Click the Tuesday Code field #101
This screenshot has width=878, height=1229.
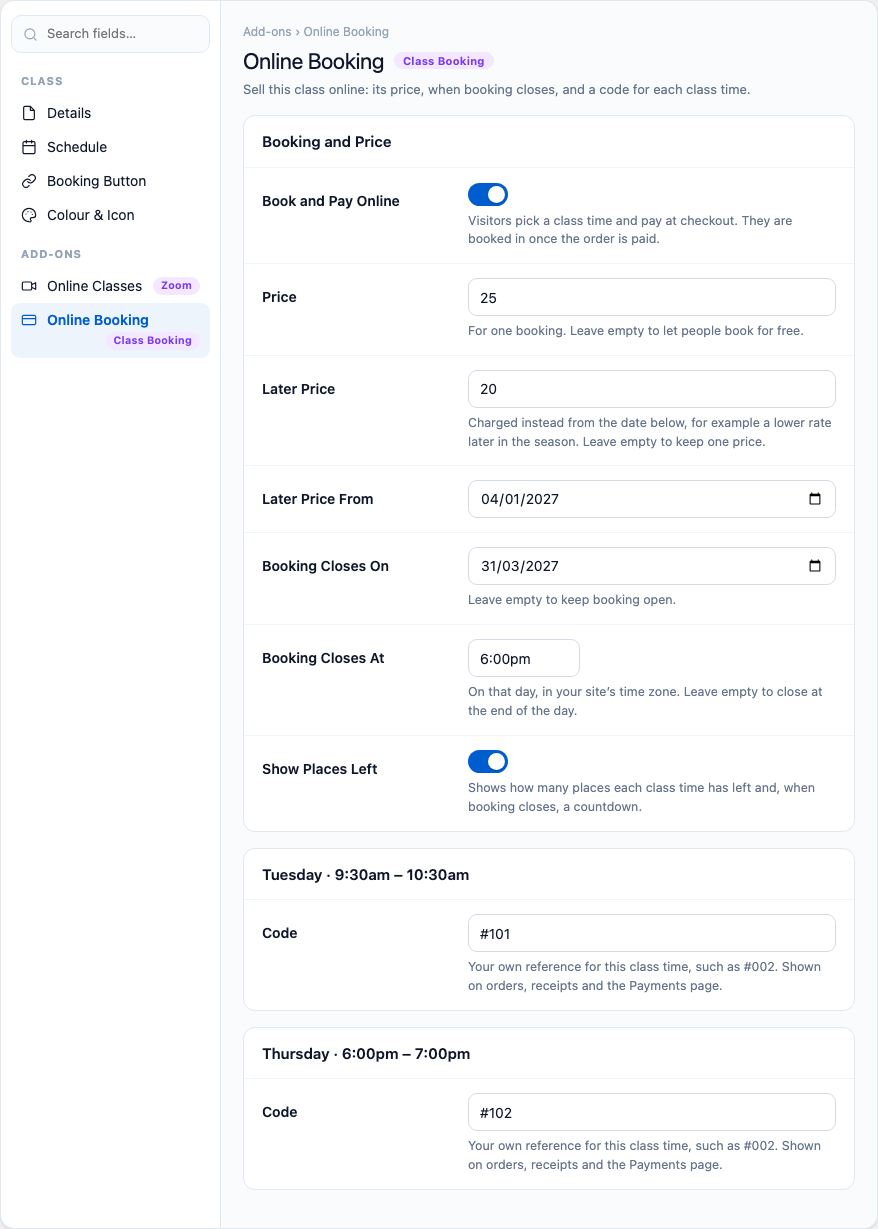652,933
